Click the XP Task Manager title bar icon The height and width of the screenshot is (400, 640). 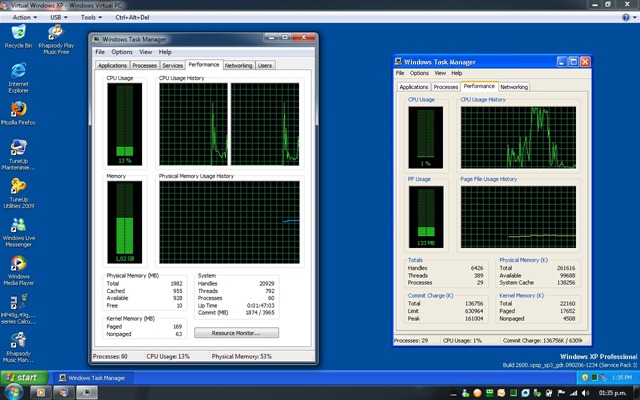coord(398,62)
